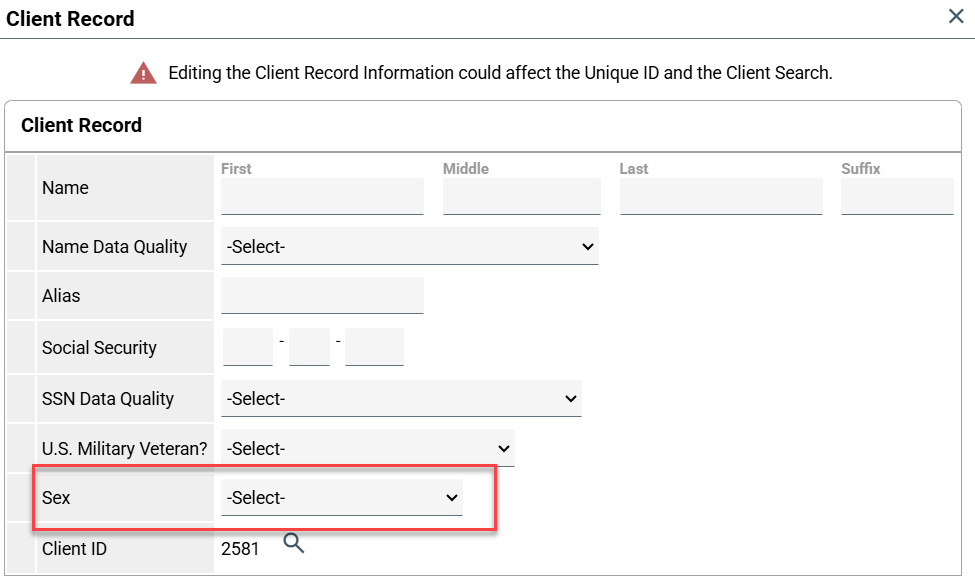Viewport: 975px width, 582px height.
Task: Expand the SSN Data Quality dropdown
Action: tap(401, 398)
